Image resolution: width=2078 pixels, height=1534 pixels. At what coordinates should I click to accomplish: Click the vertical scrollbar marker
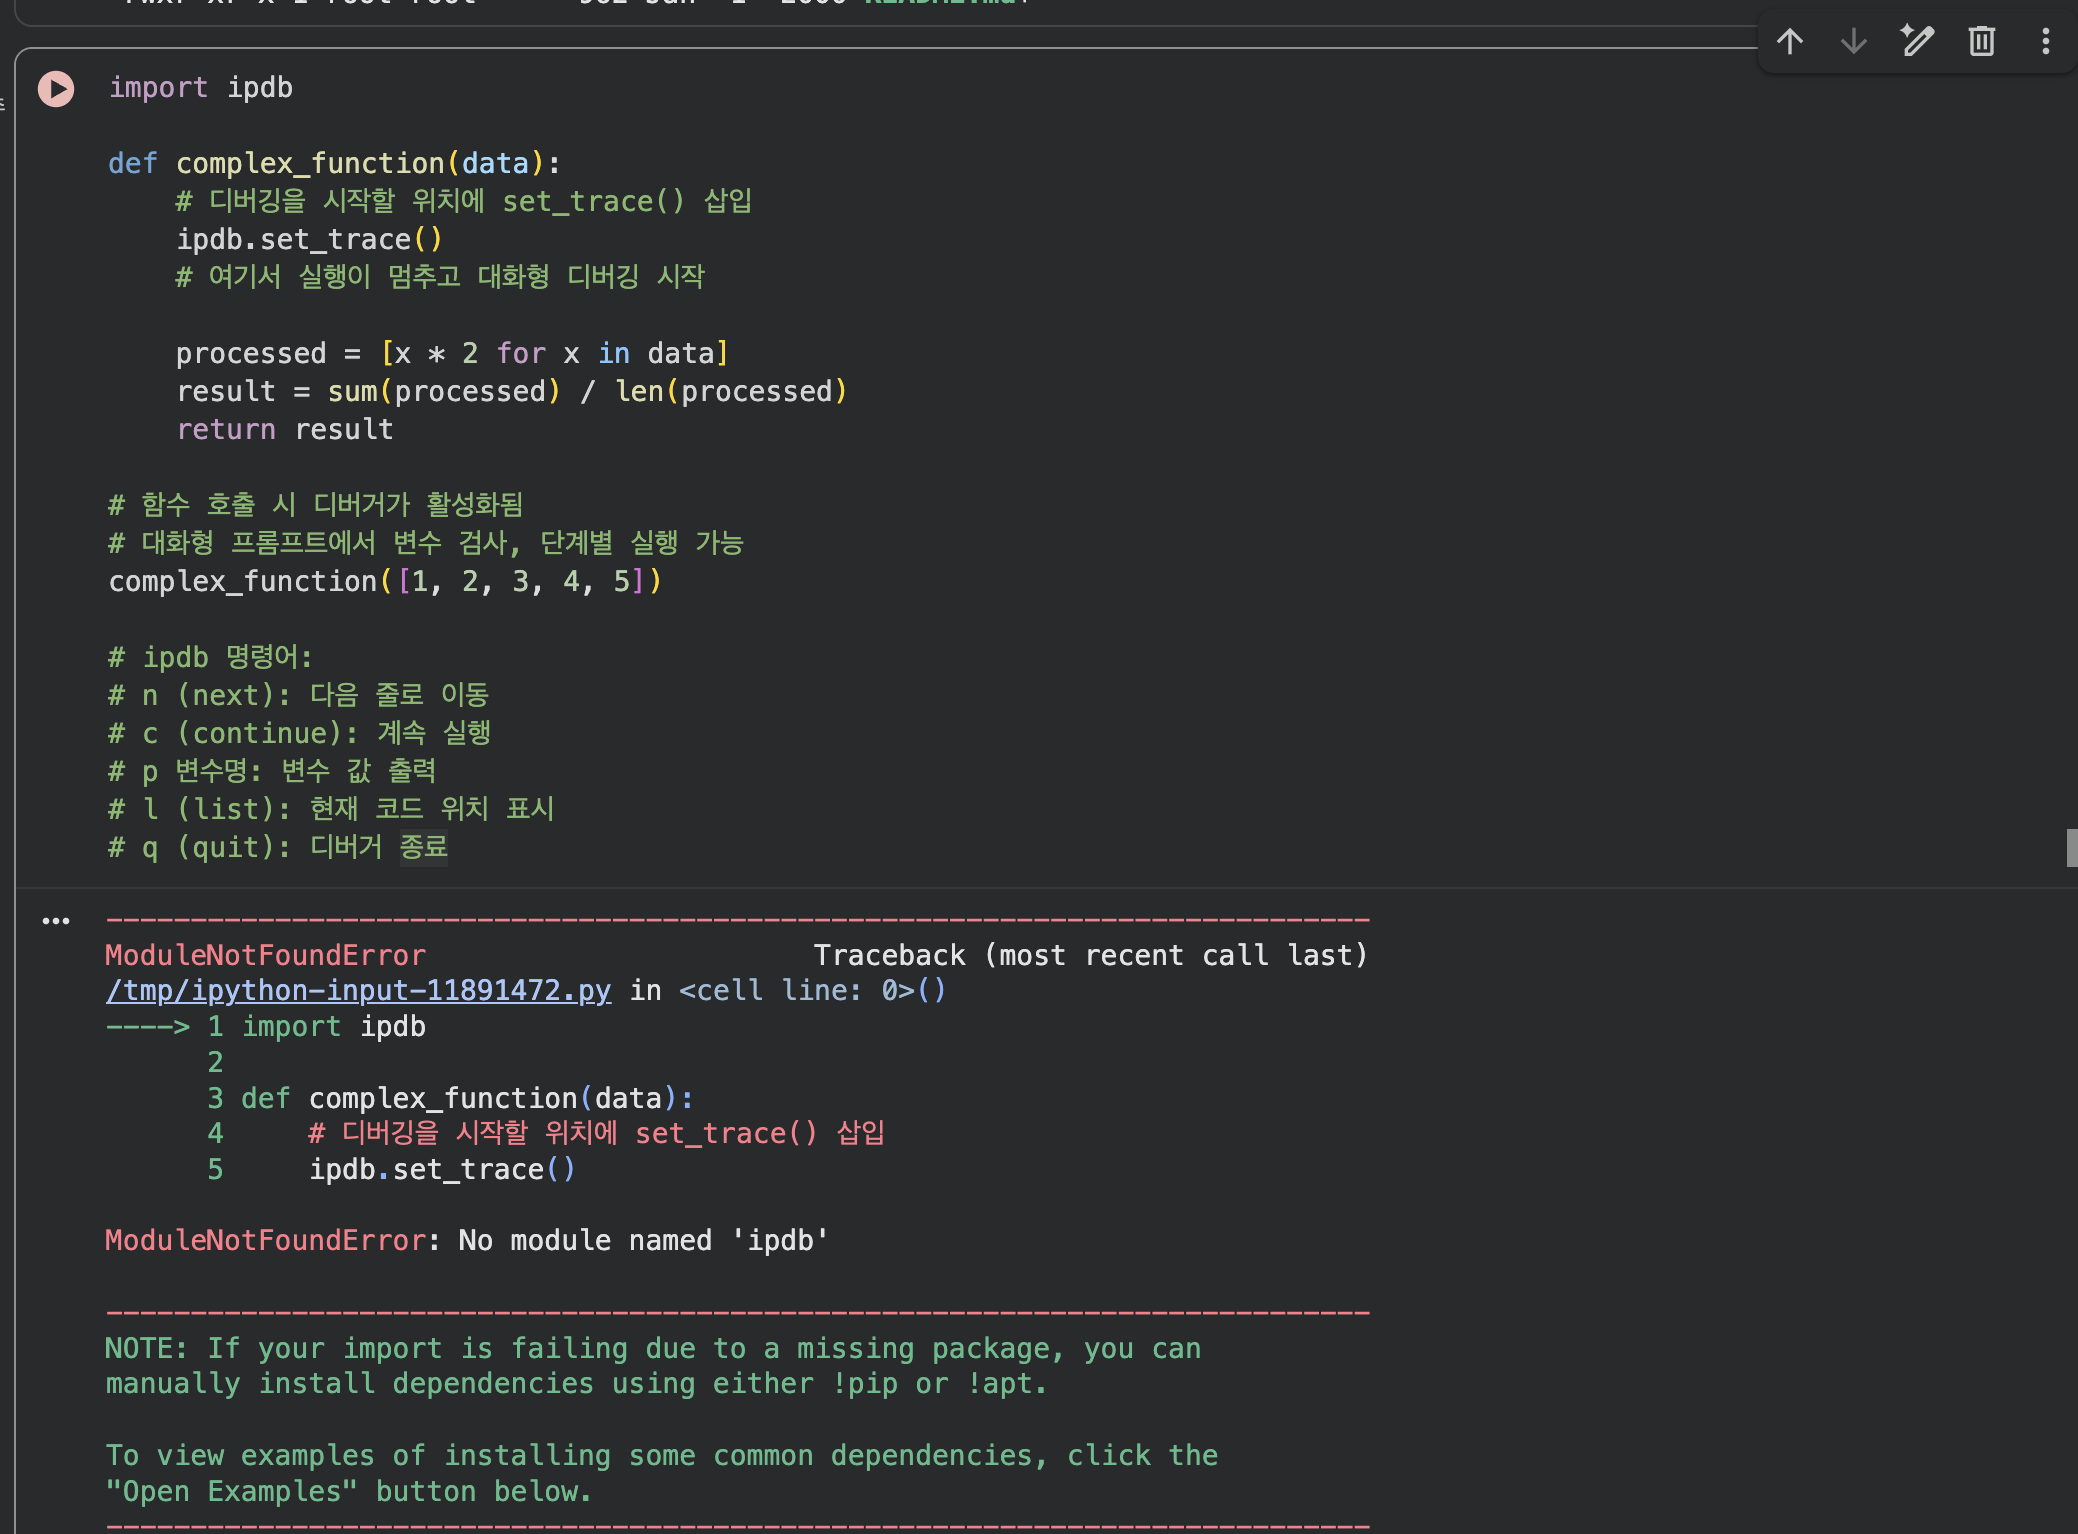[x=2071, y=848]
